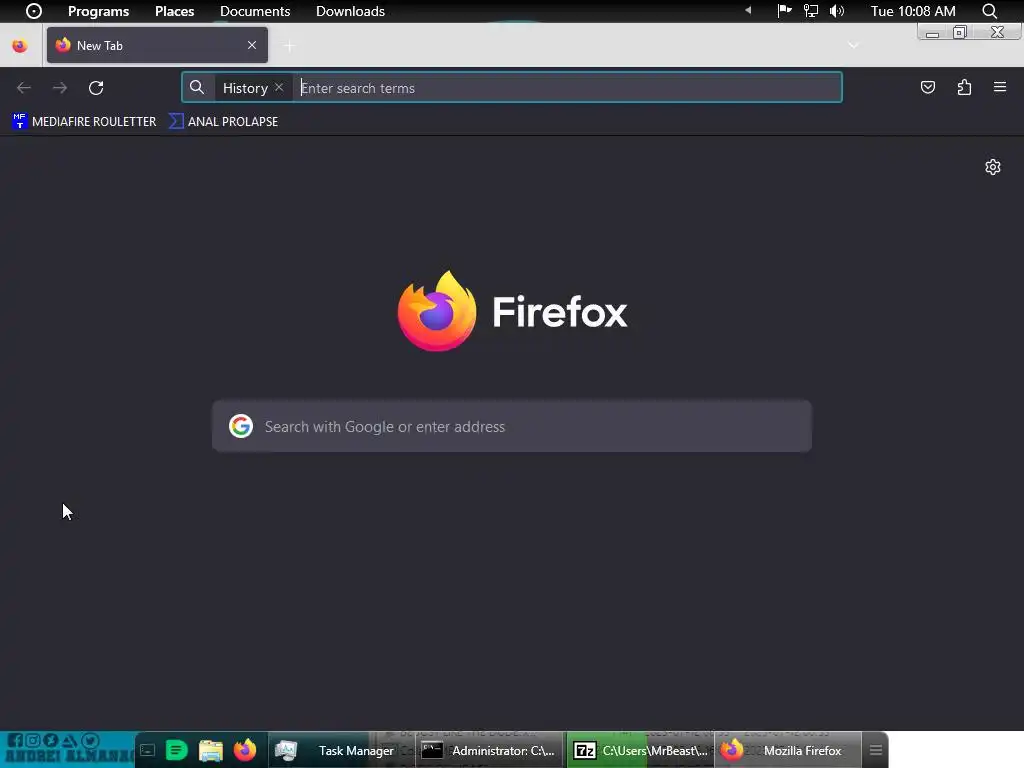The width and height of the screenshot is (1024, 768).
Task: Click the Tue 10:08 AM clock
Action: [x=912, y=11]
